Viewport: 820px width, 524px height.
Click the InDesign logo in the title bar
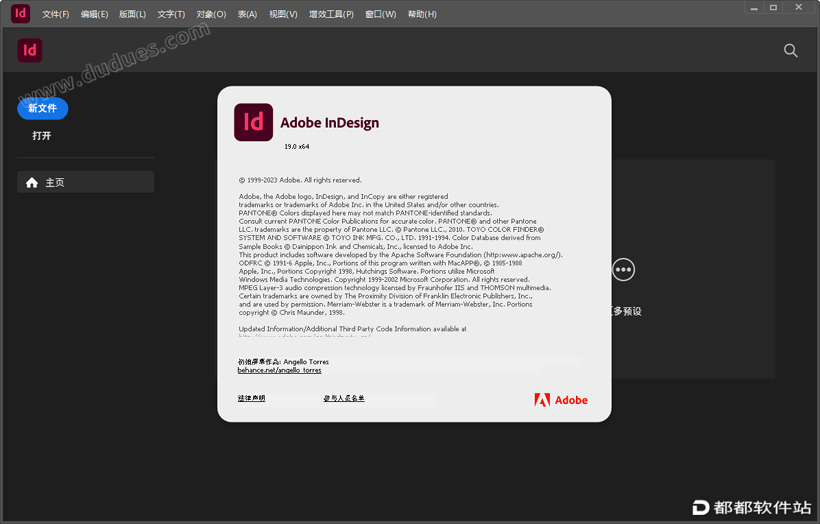20,13
